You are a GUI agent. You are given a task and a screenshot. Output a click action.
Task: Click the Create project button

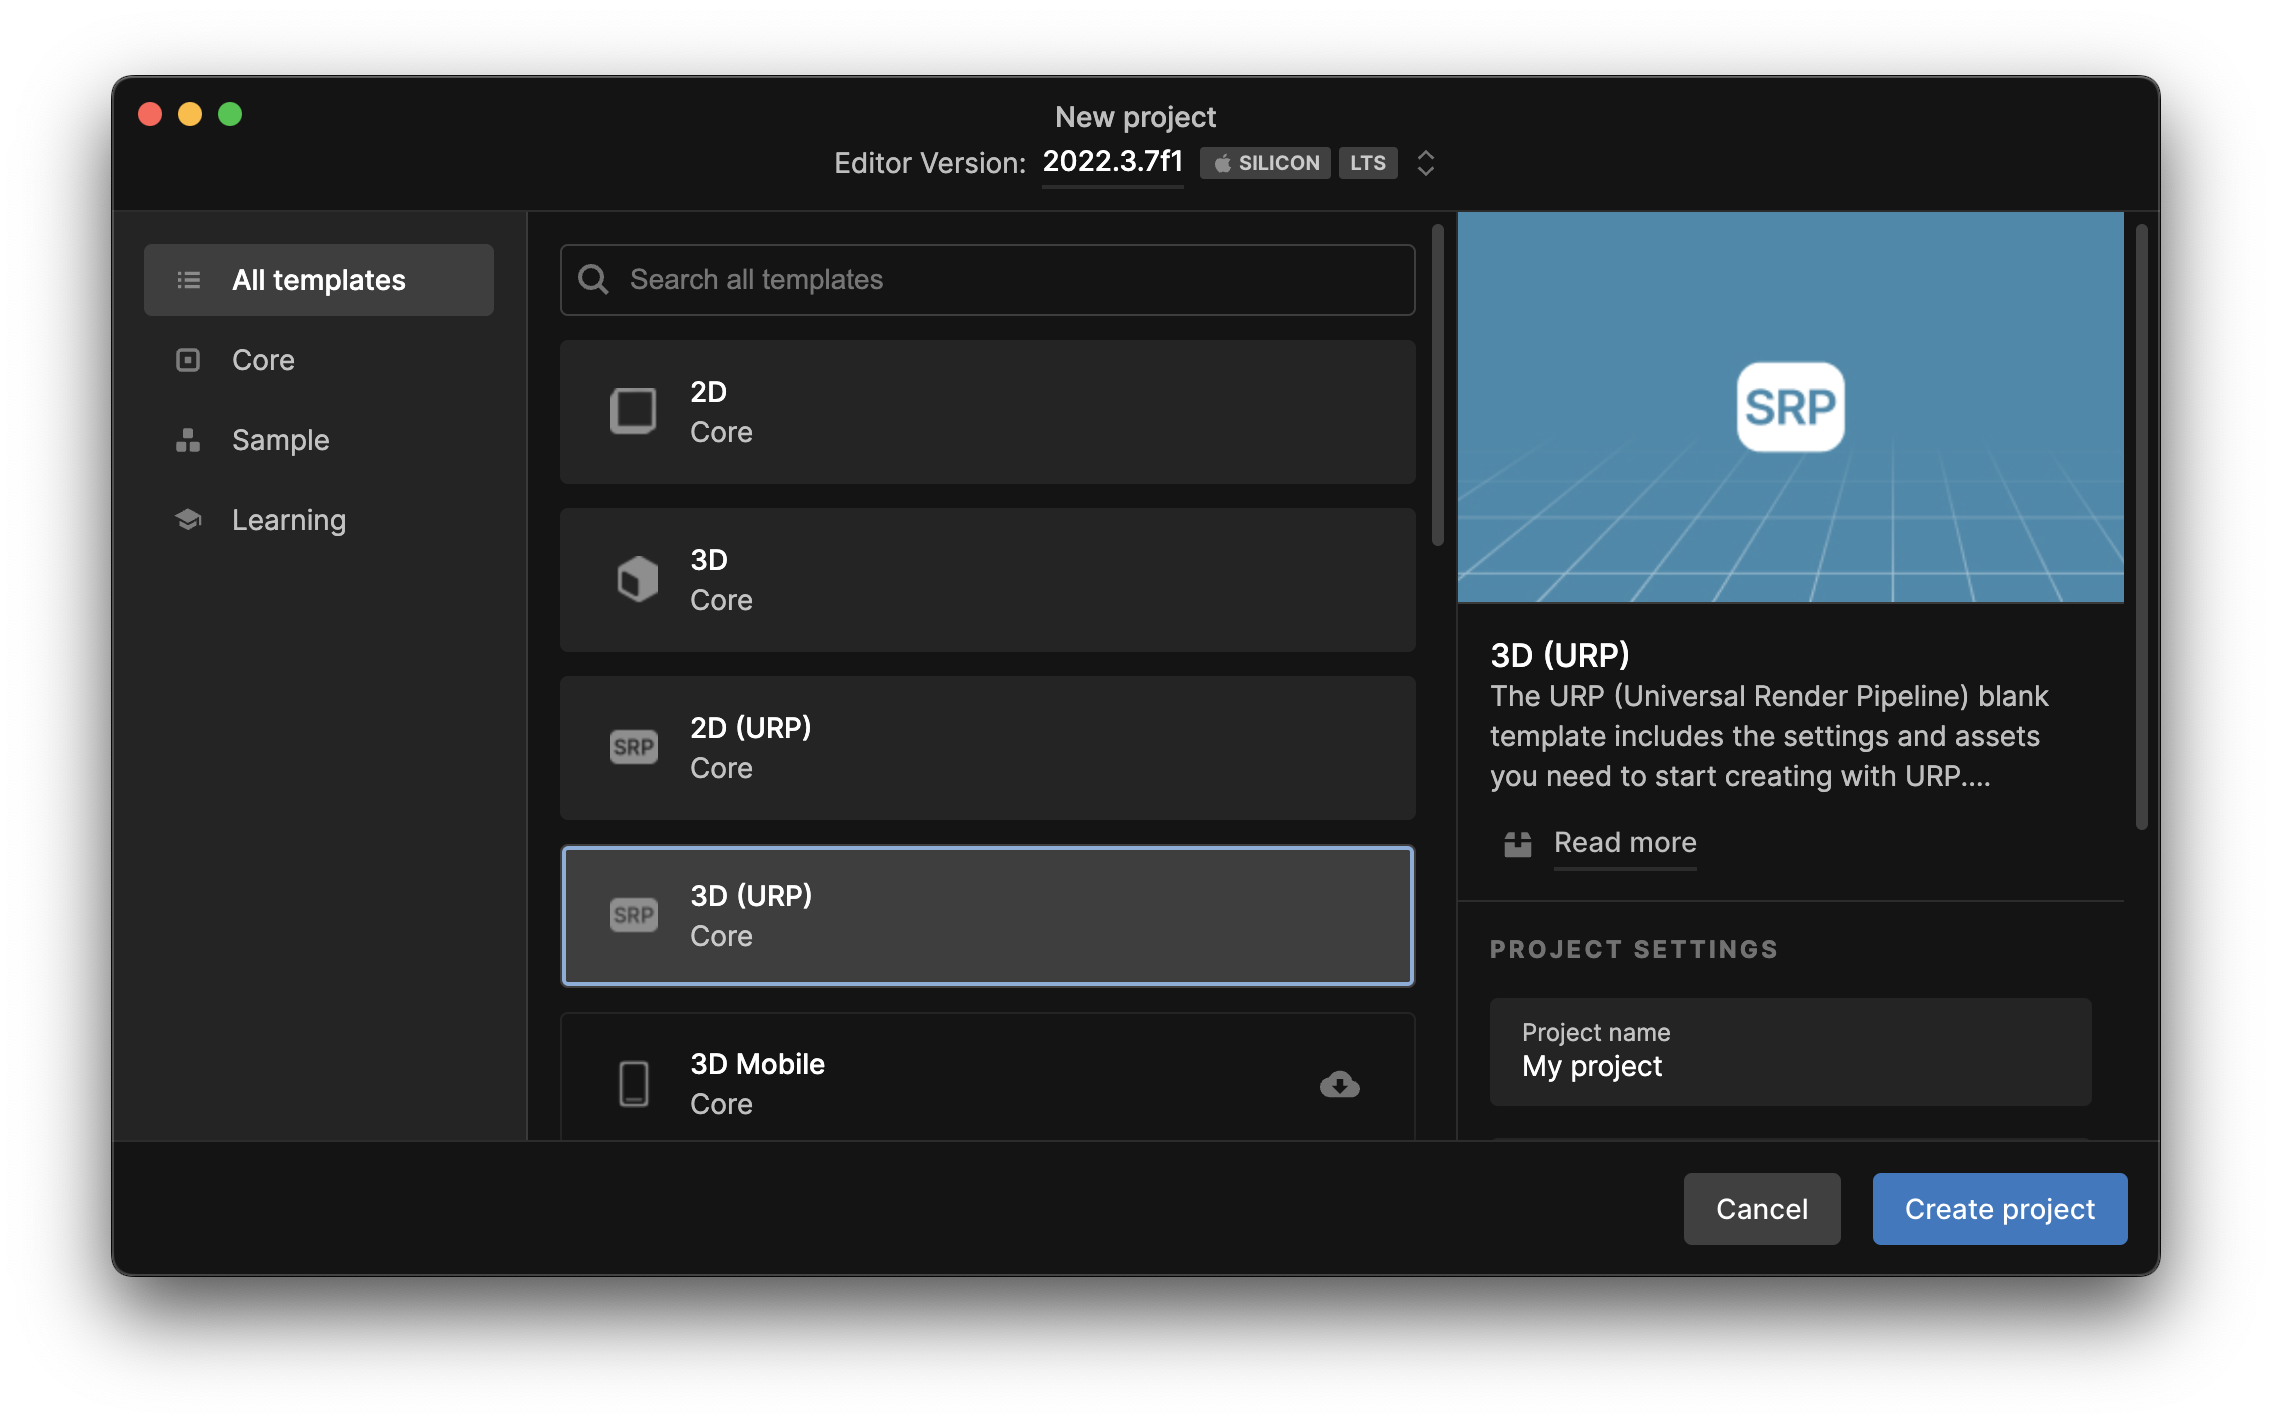point(2000,1209)
